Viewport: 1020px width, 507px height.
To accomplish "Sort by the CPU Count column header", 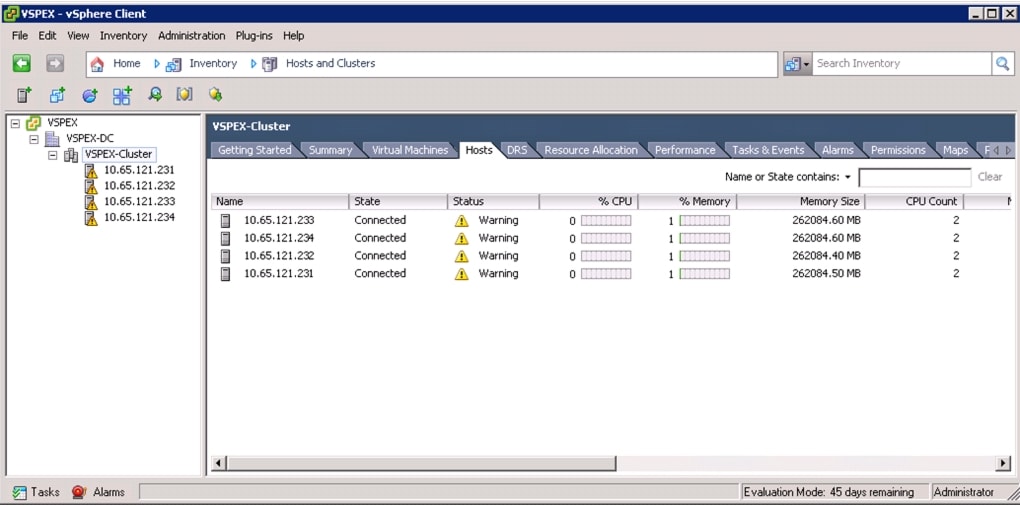I will 914,202.
